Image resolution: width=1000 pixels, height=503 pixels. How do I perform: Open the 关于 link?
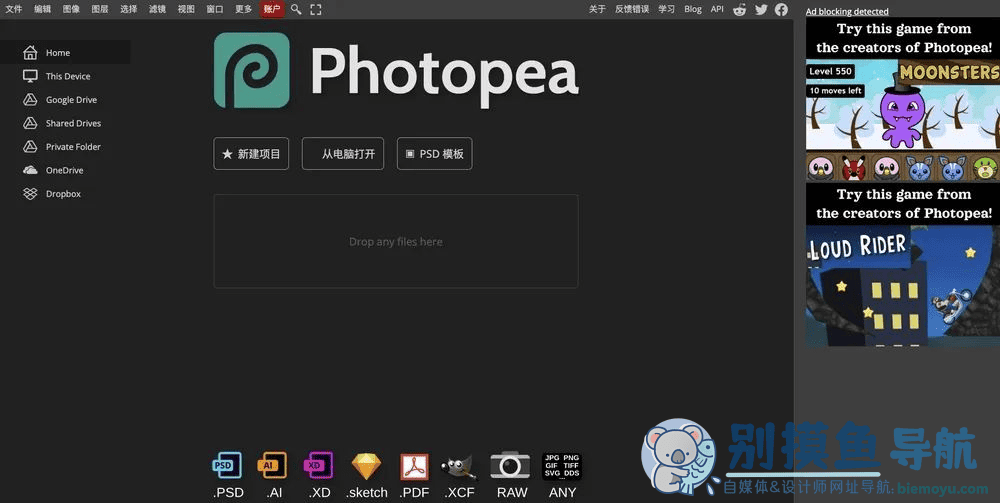[597, 9]
